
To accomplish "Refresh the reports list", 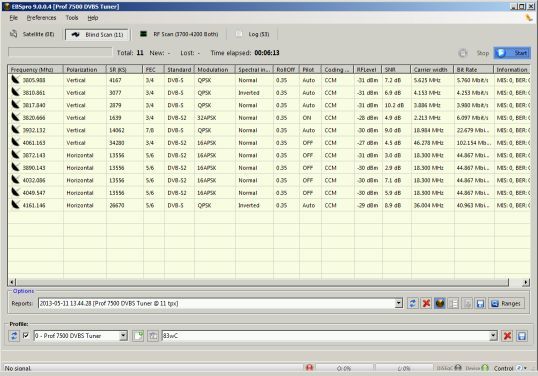I will 412,303.
